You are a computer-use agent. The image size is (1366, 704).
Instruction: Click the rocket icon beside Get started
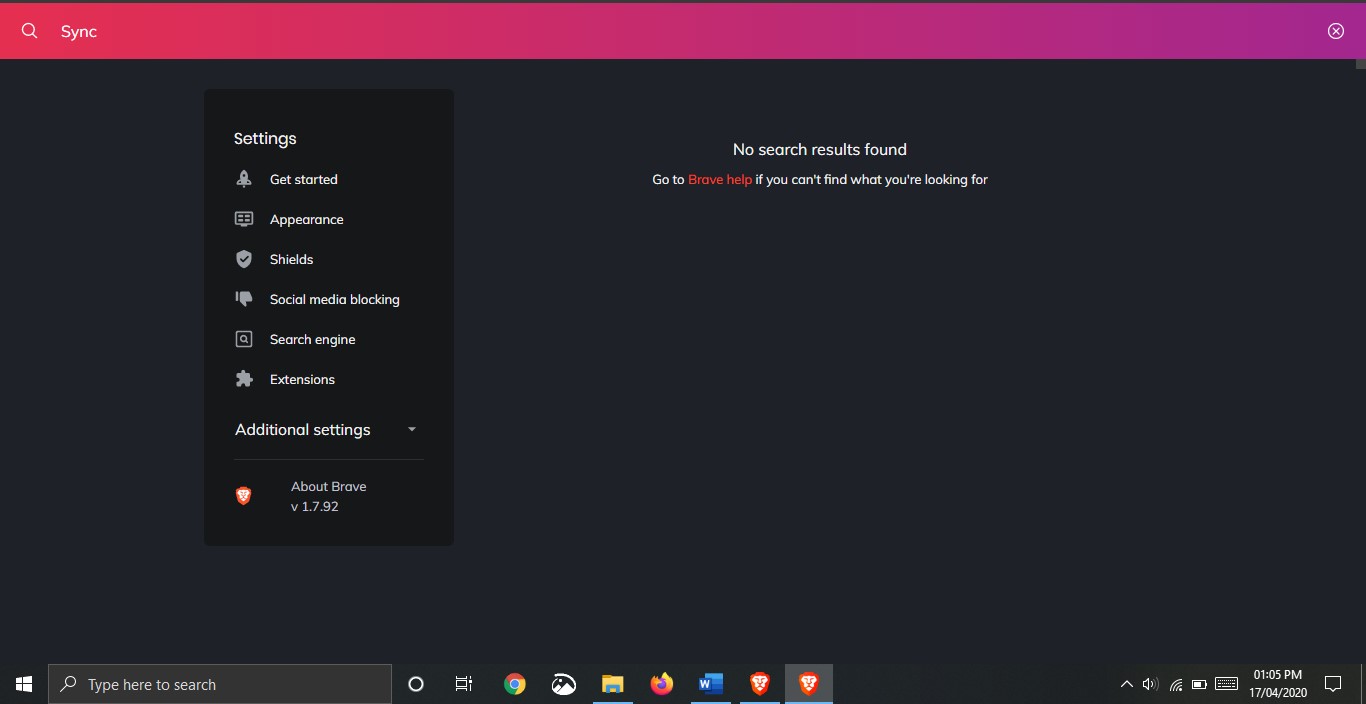[244, 179]
